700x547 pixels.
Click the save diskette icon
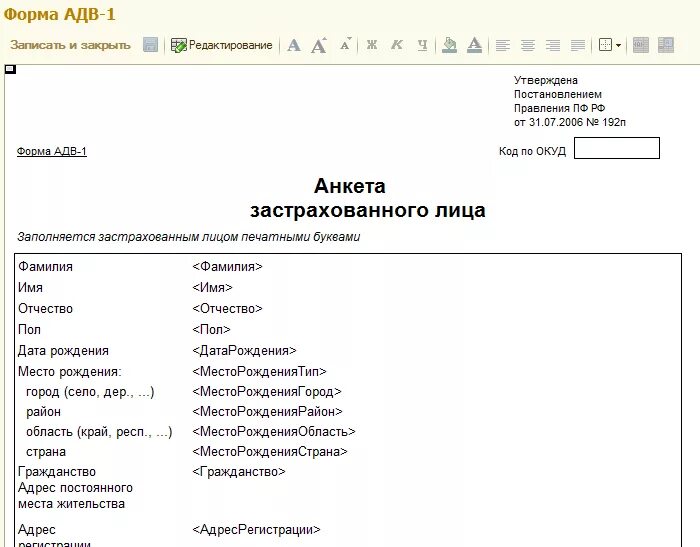150,45
